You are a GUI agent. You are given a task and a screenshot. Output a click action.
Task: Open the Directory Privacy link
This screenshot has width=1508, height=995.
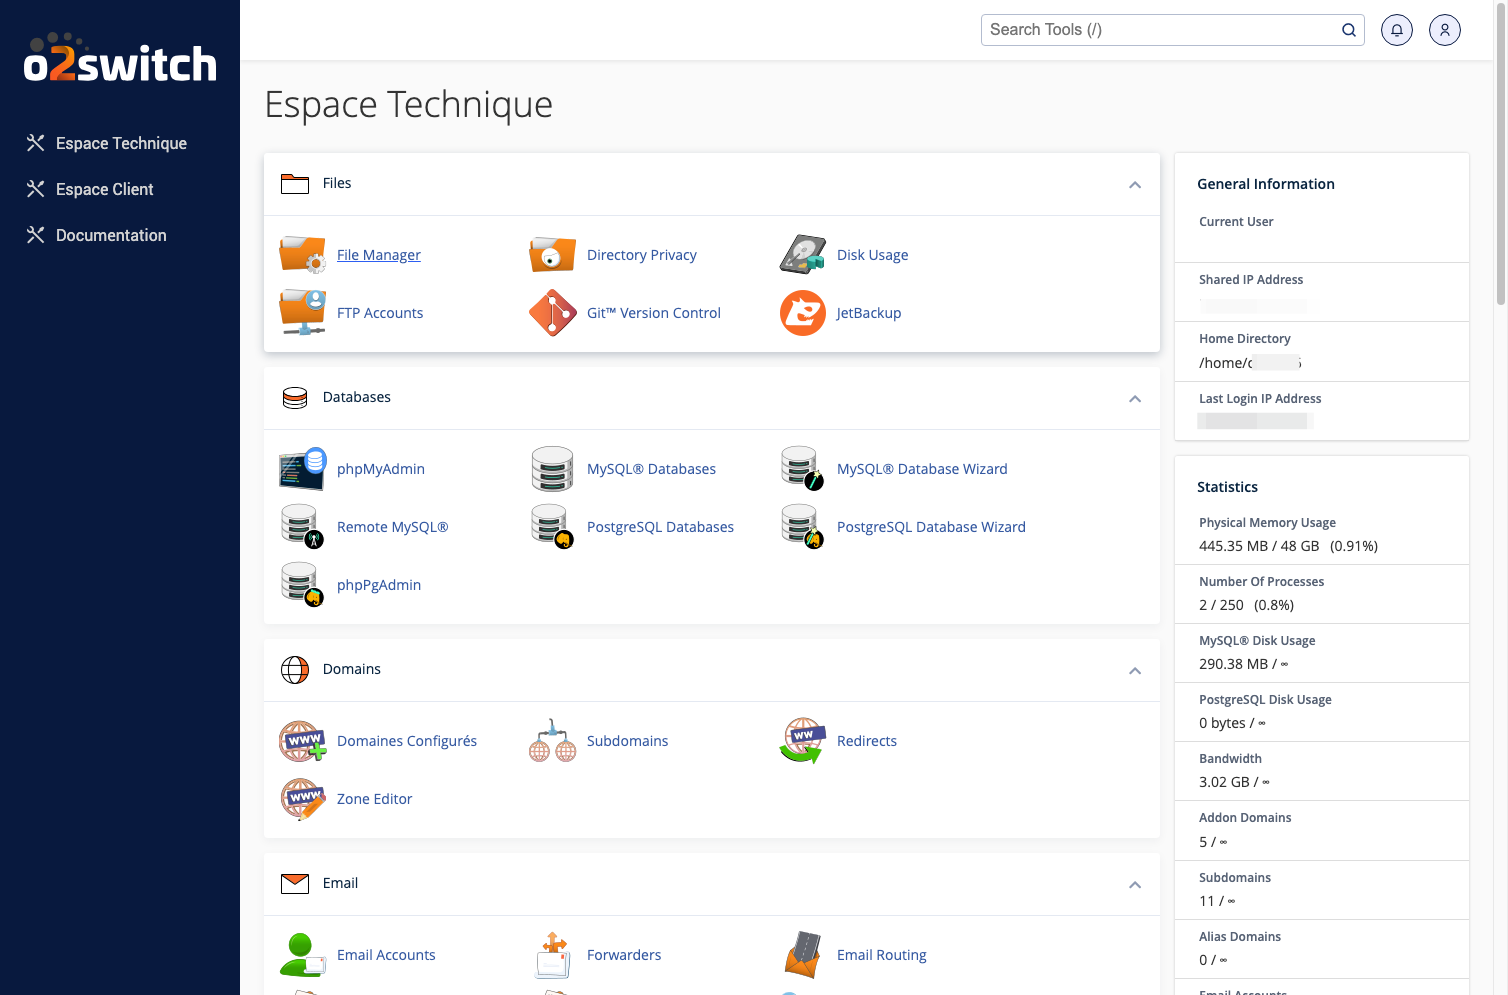[x=642, y=255]
